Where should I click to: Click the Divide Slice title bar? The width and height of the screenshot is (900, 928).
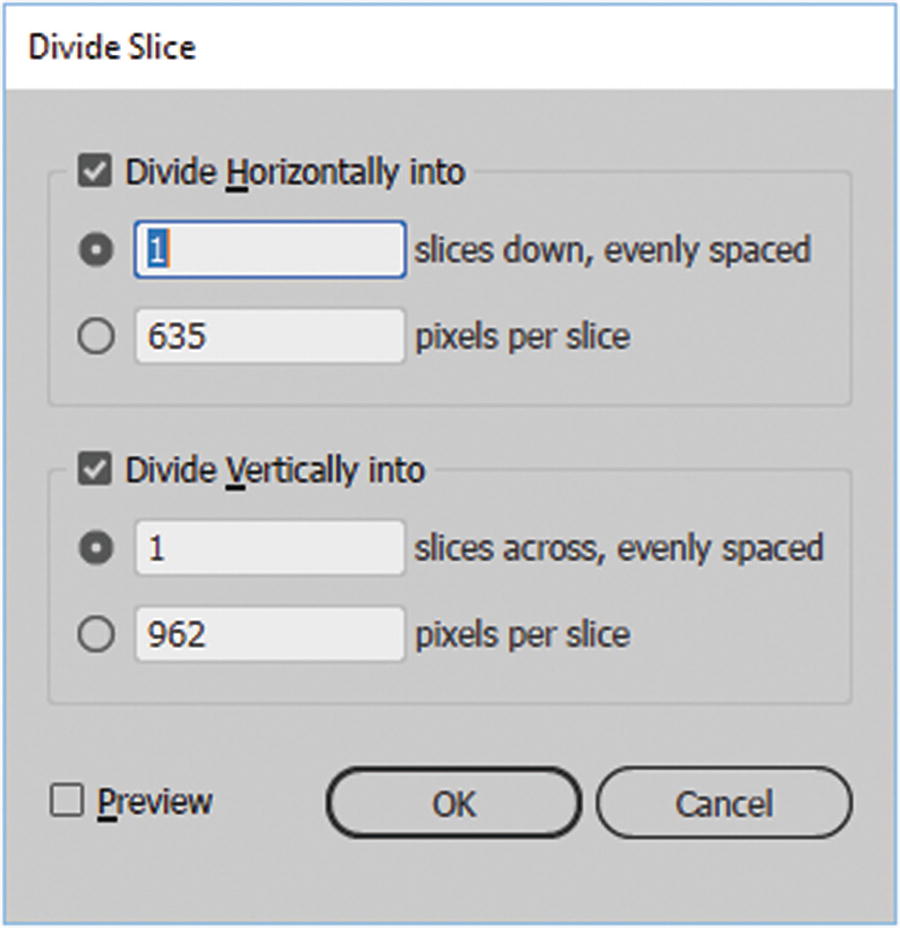coord(450,48)
